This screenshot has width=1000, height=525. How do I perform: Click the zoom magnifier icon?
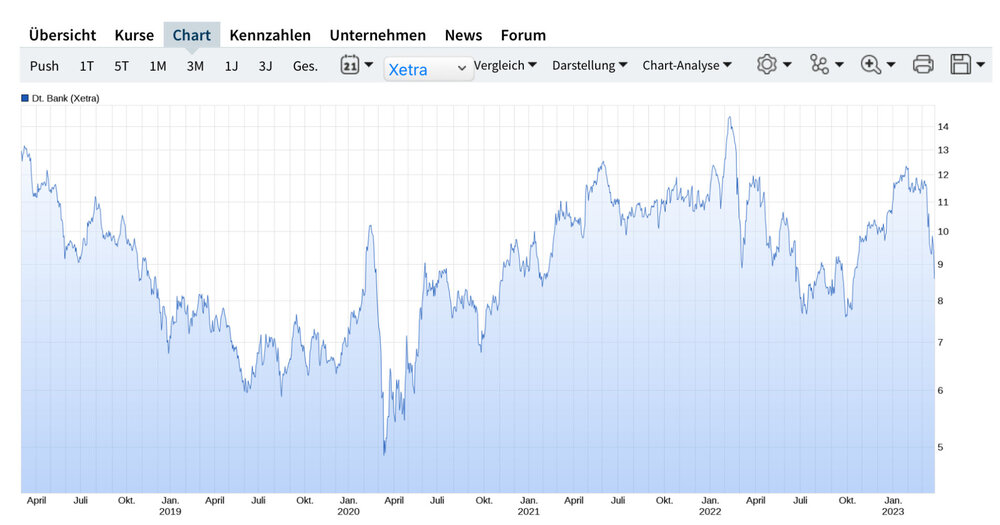pyautogui.click(x=871, y=64)
